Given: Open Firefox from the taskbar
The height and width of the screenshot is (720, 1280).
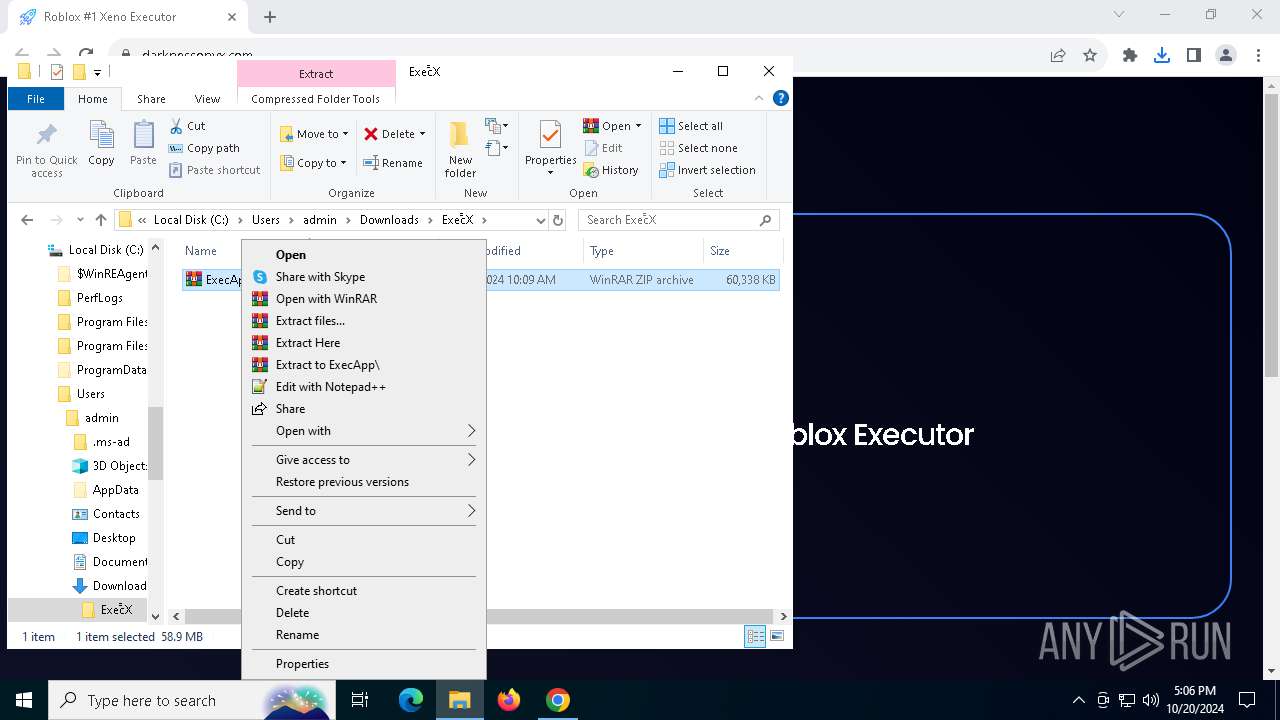Looking at the screenshot, I should point(509,700).
